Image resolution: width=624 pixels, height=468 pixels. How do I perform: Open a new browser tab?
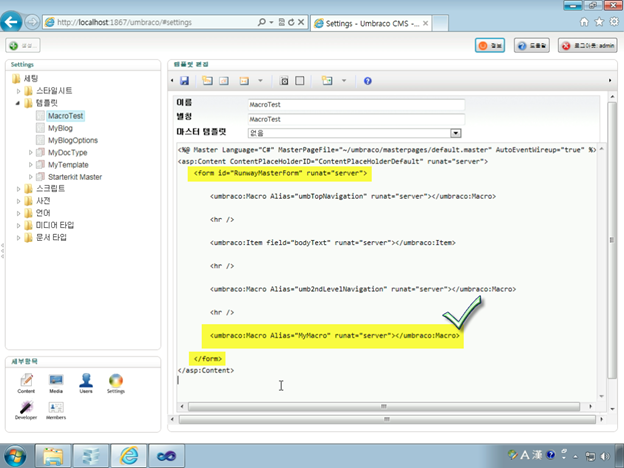440,23
